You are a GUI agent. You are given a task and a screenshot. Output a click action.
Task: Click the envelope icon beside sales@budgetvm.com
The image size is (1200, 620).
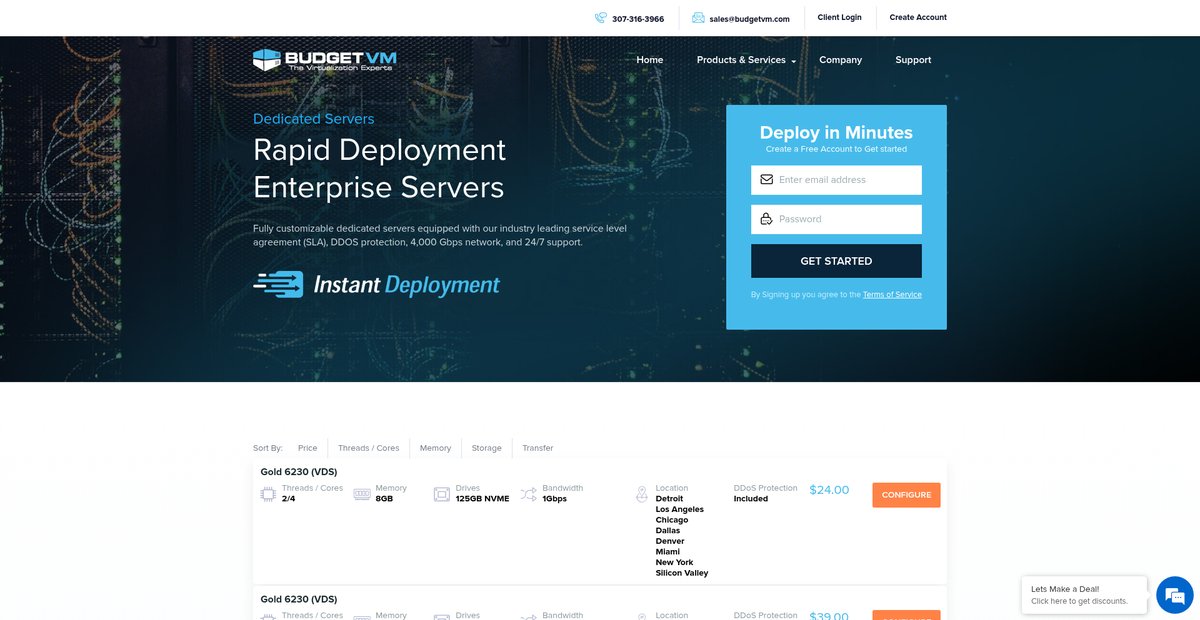pyautogui.click(x=698, y=18)
